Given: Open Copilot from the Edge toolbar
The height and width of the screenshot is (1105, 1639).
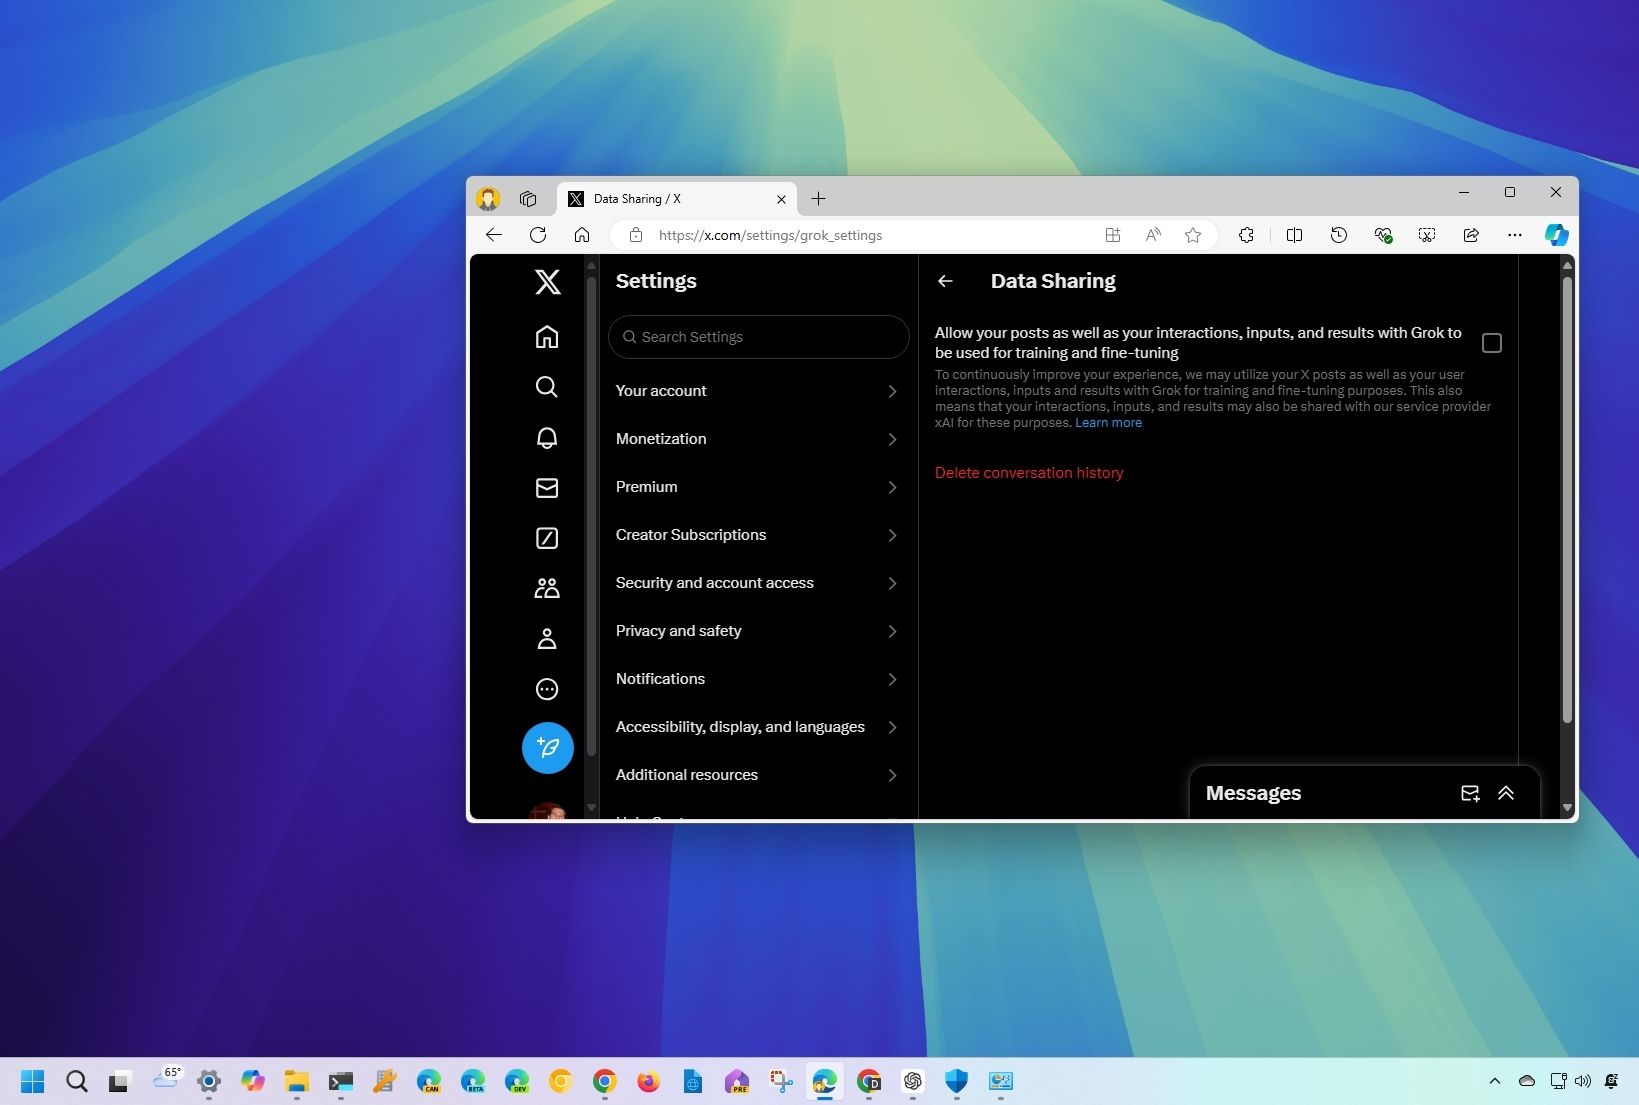Looking at the screenshot, I should tap(1556, 235).
